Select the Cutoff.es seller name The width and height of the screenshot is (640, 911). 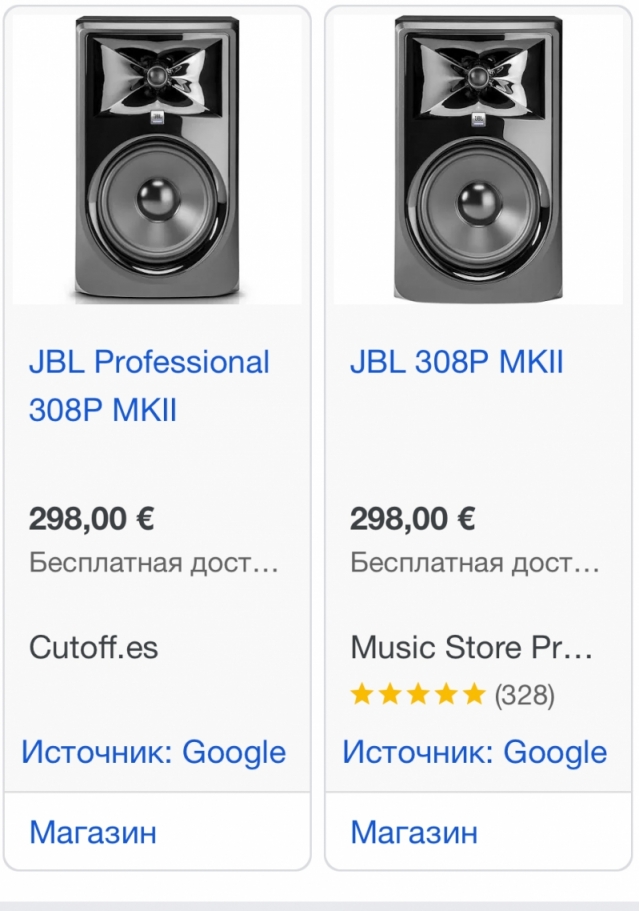[x=94, y=647]
